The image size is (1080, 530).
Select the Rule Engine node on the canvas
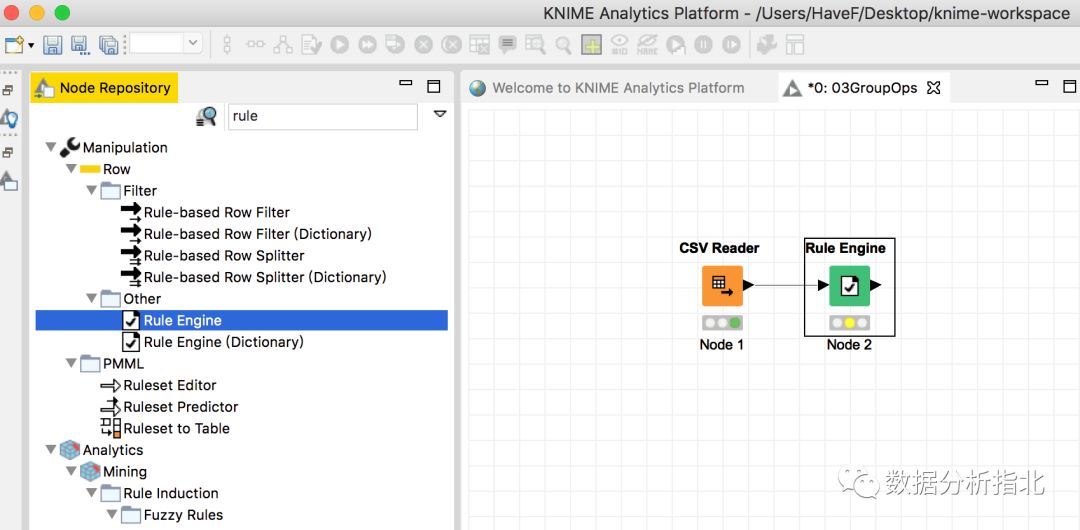tap(849, 285)
